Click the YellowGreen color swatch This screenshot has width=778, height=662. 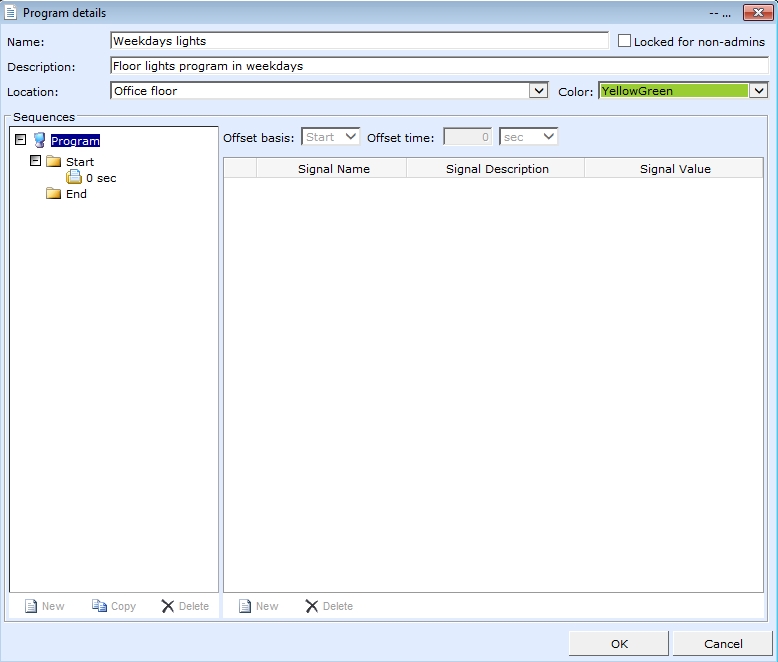click(x=673, y=91)
